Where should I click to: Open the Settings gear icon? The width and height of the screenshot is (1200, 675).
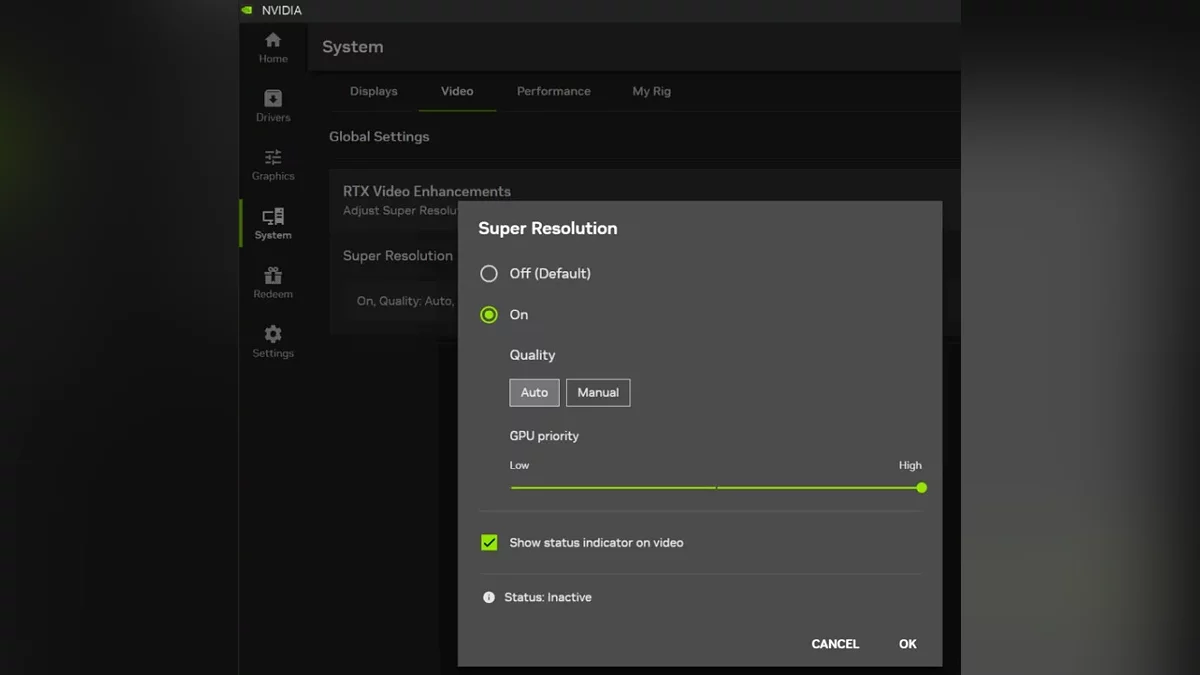coord(273,335)
